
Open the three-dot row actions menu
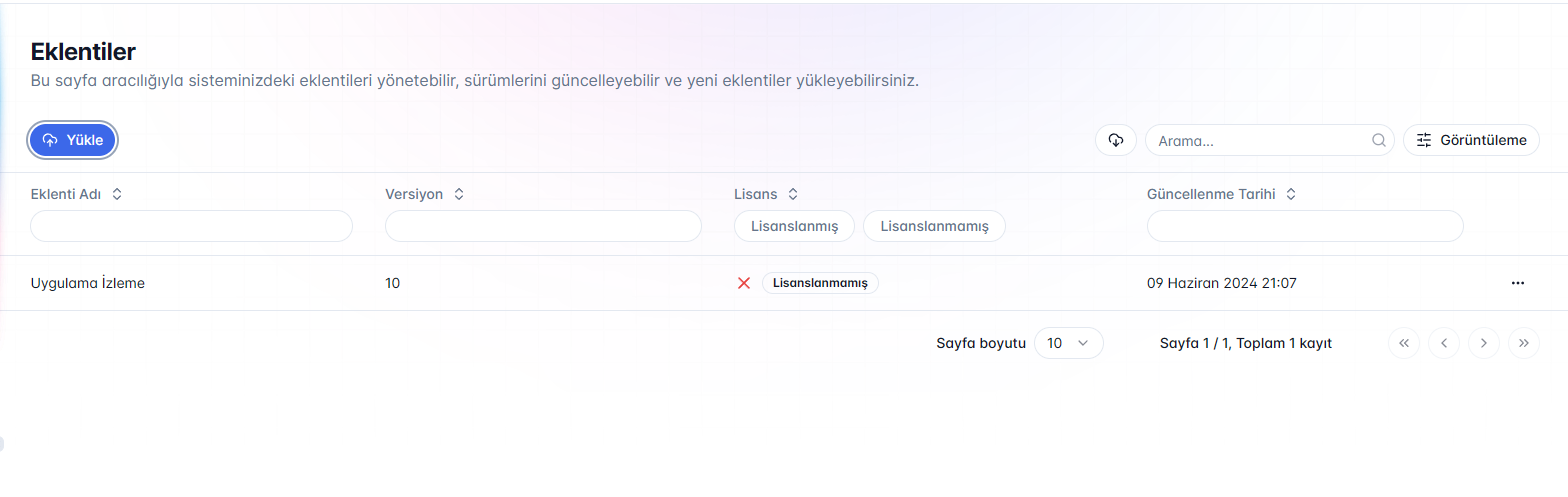[x=1518, y=283]
